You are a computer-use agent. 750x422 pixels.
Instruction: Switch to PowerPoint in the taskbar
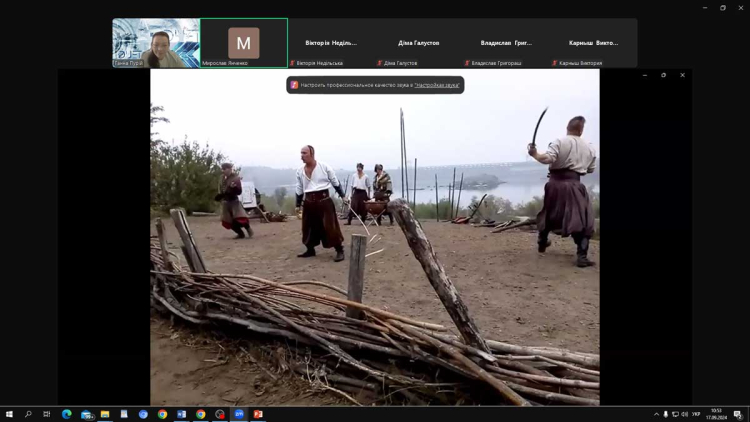[x=257, y=414]
